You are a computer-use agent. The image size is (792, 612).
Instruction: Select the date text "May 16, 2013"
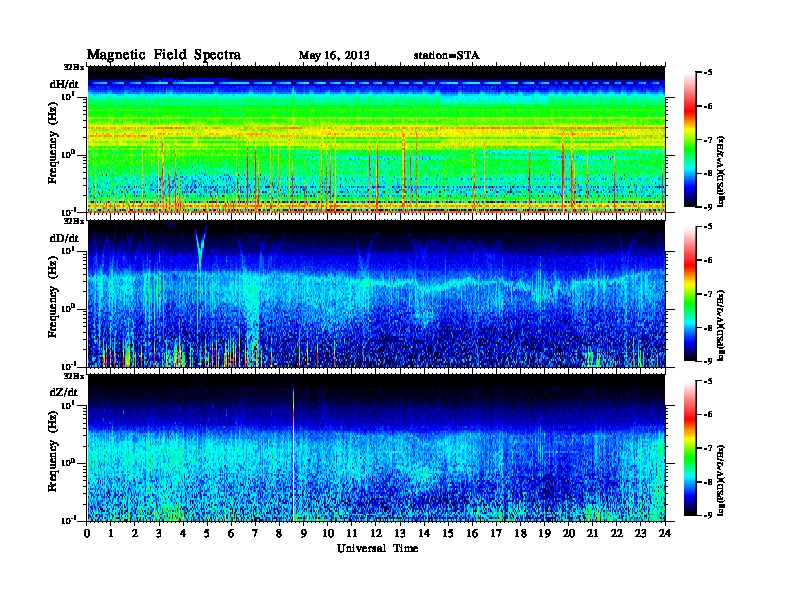point(334,55)
